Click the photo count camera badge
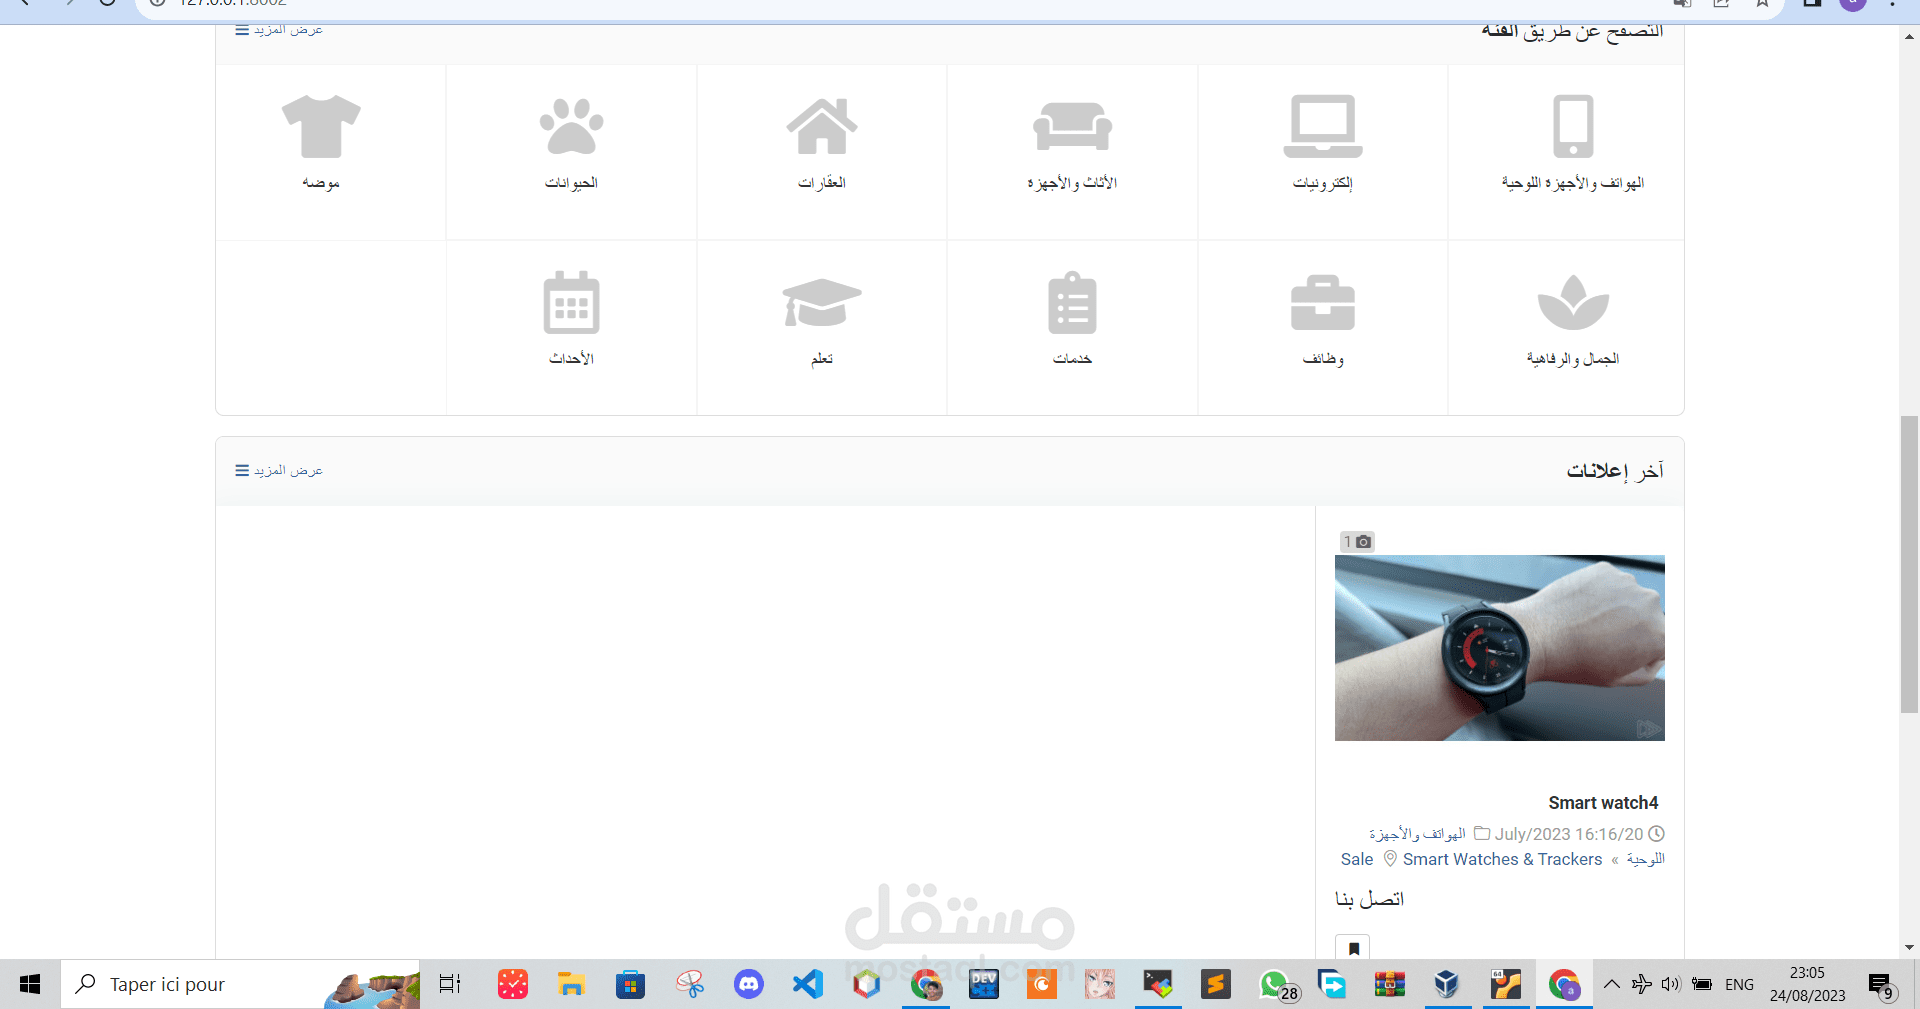 (x=1357, y=541)
